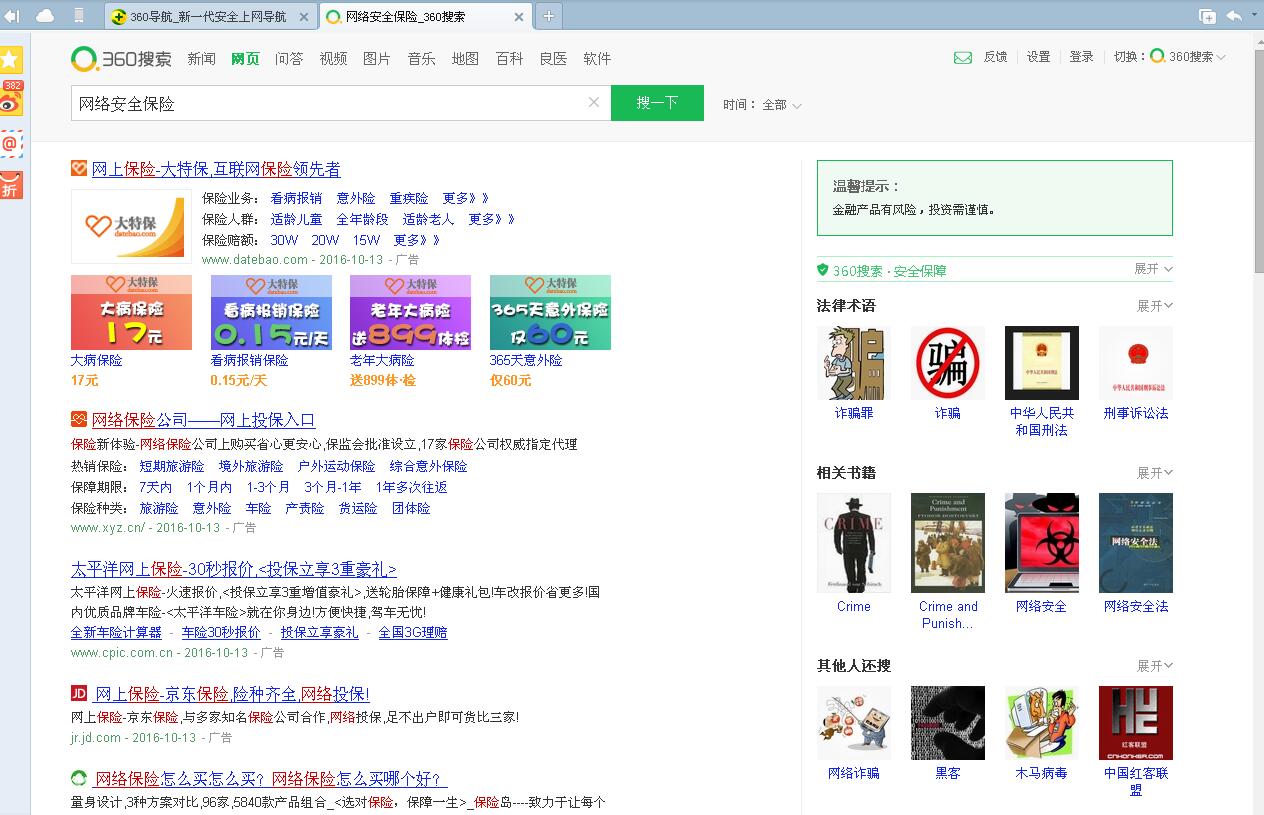Switch to the 图片 search category

pos(377,59)
